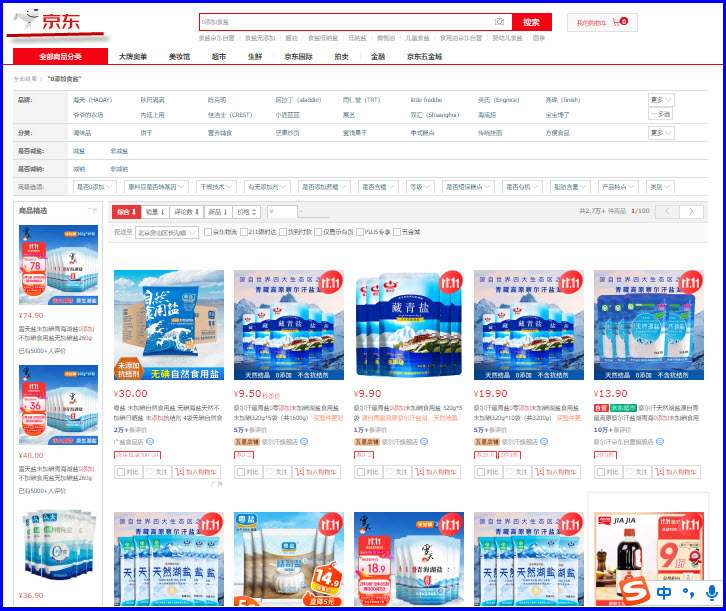This screenshot has height=611, width=726.
Task: Select the 综合 sort tab
Action: coord(125,212)
